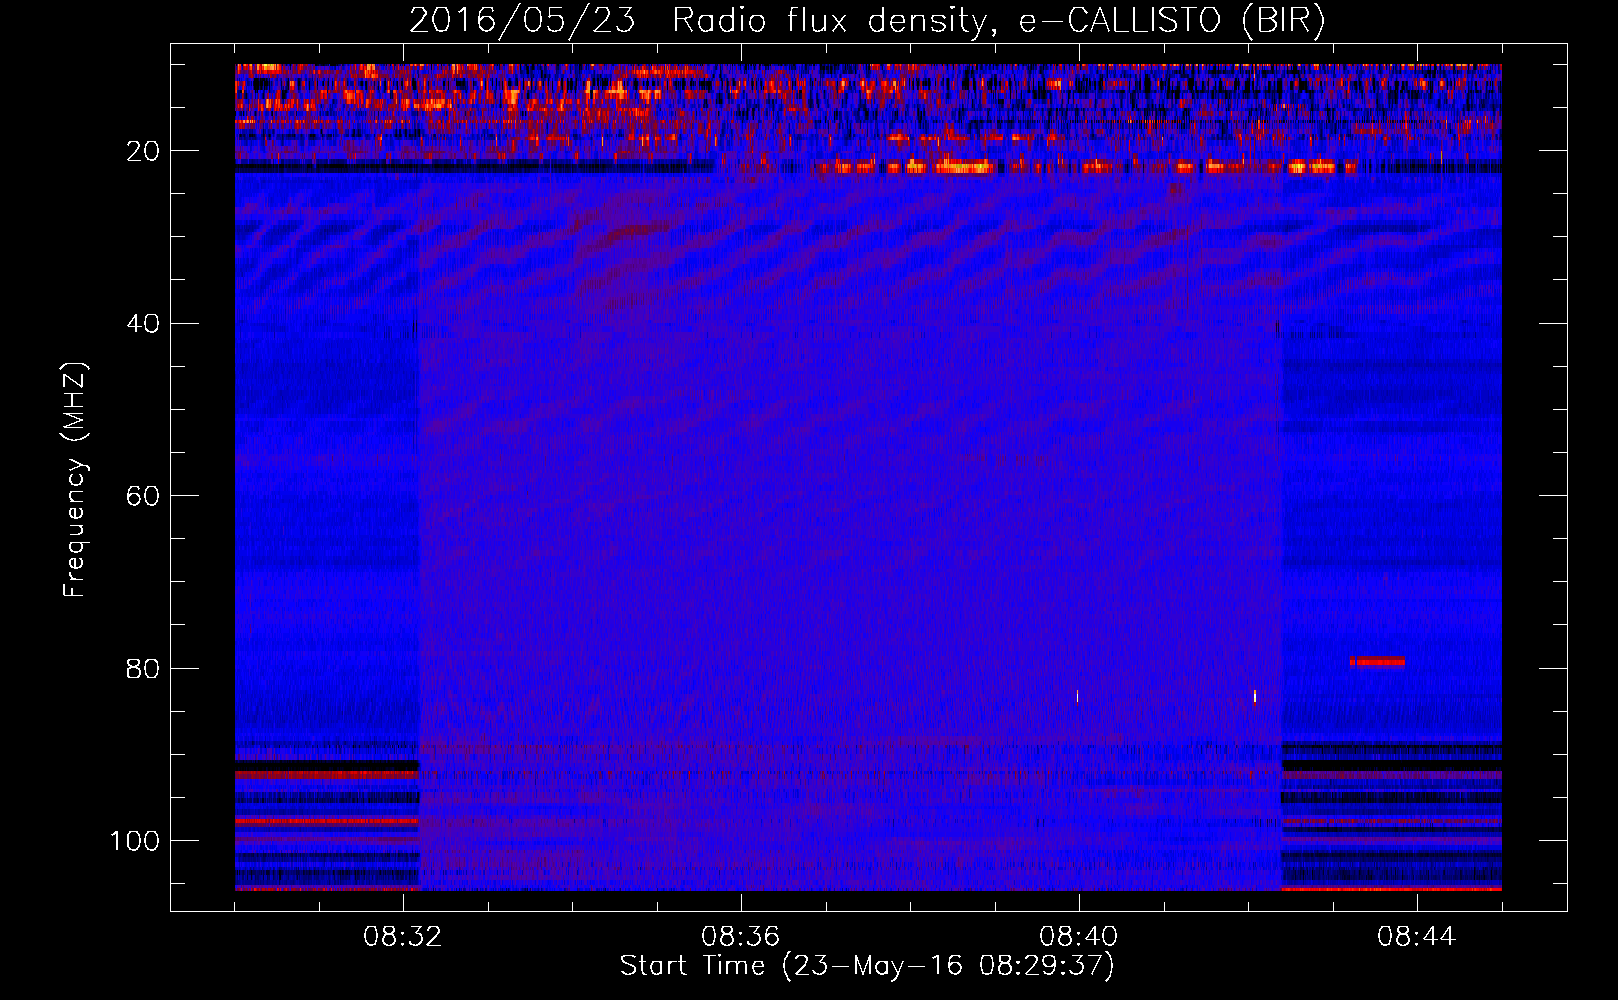Click the 08:36 time tick label
1618x1000 pixels.
click(x=741, y=937)
